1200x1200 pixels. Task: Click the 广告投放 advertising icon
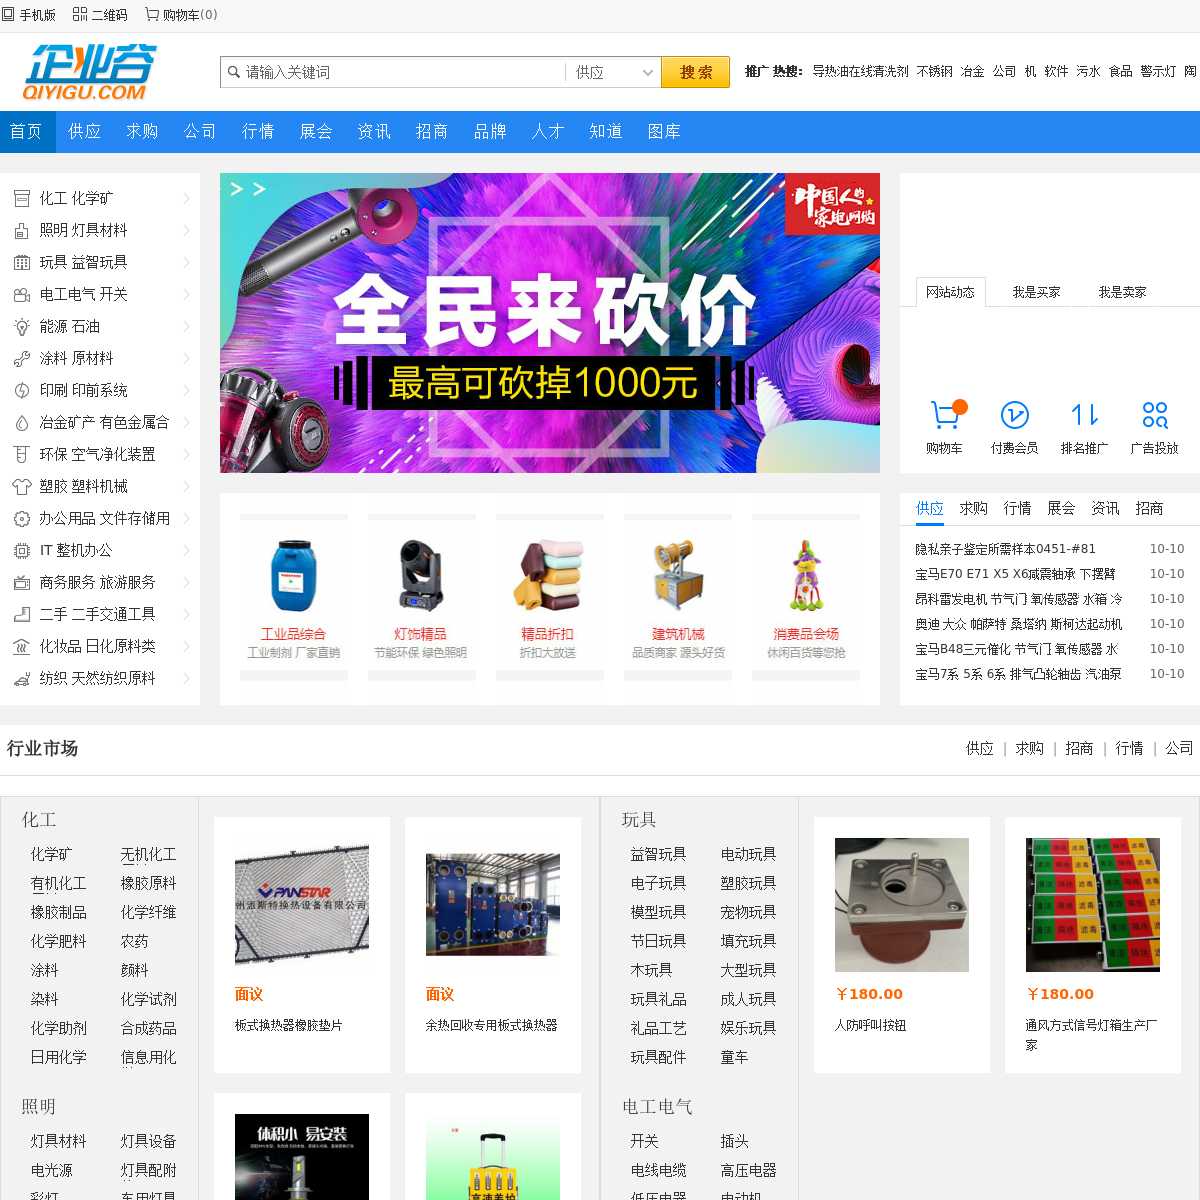pyautogui.click(x=1154, y=414)
